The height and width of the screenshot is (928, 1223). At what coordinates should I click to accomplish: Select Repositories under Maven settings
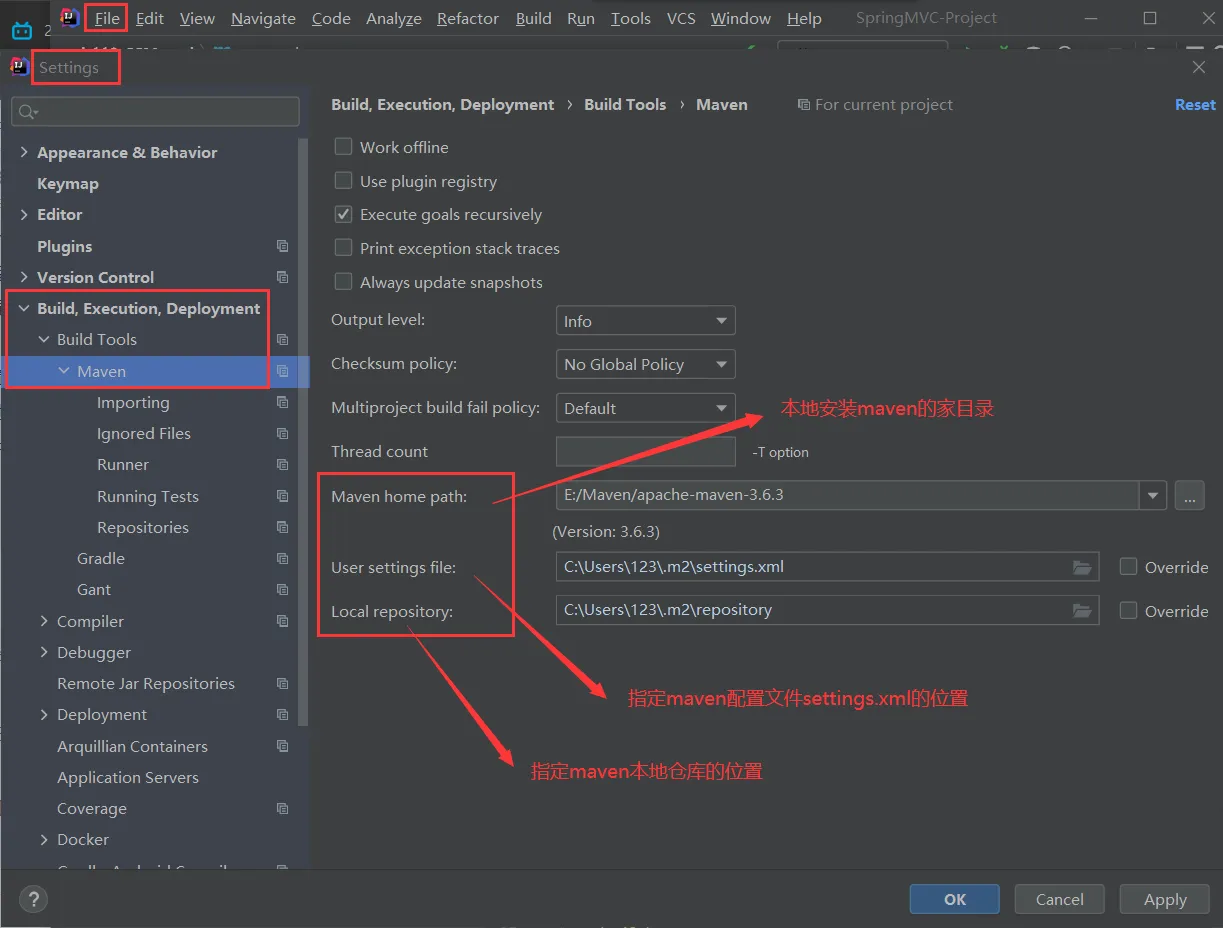click(143, 527)
